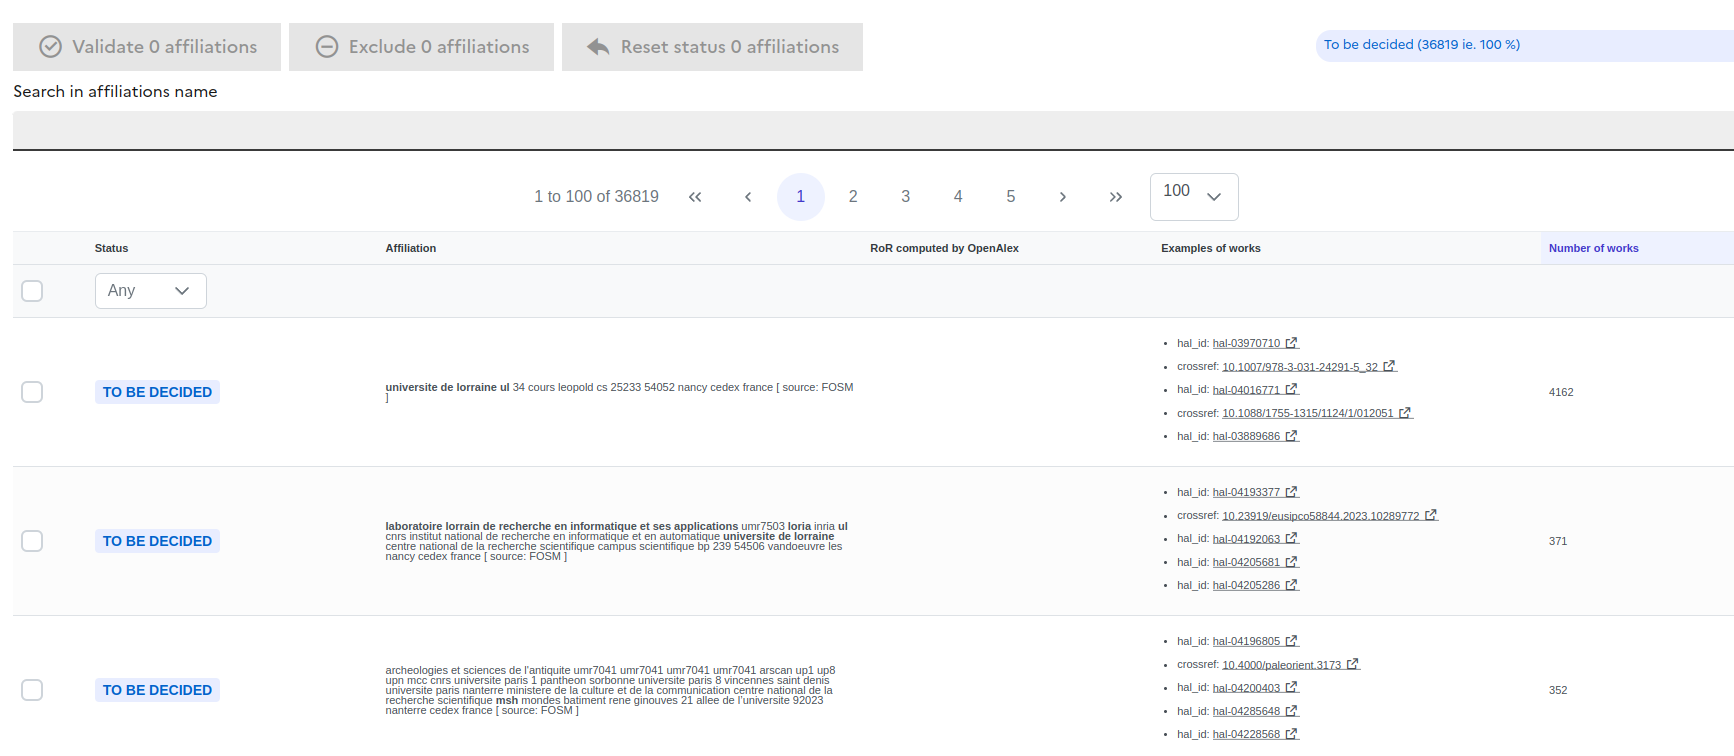This screenshot has height=756, width=1734.
Task: Select the universite de lorraine row checkbox
Action: [32, 392]
